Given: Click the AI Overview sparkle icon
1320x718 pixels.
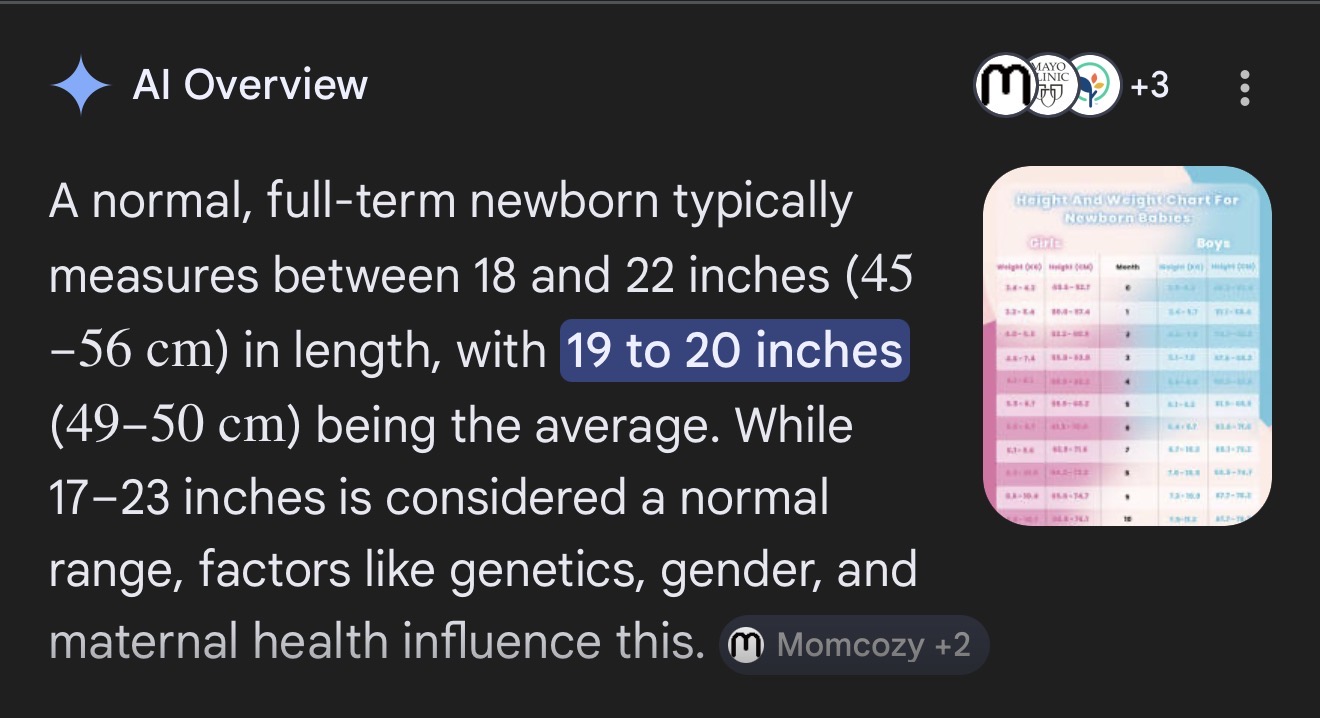Looking at the screenshot, I should [x=81, y=86].
